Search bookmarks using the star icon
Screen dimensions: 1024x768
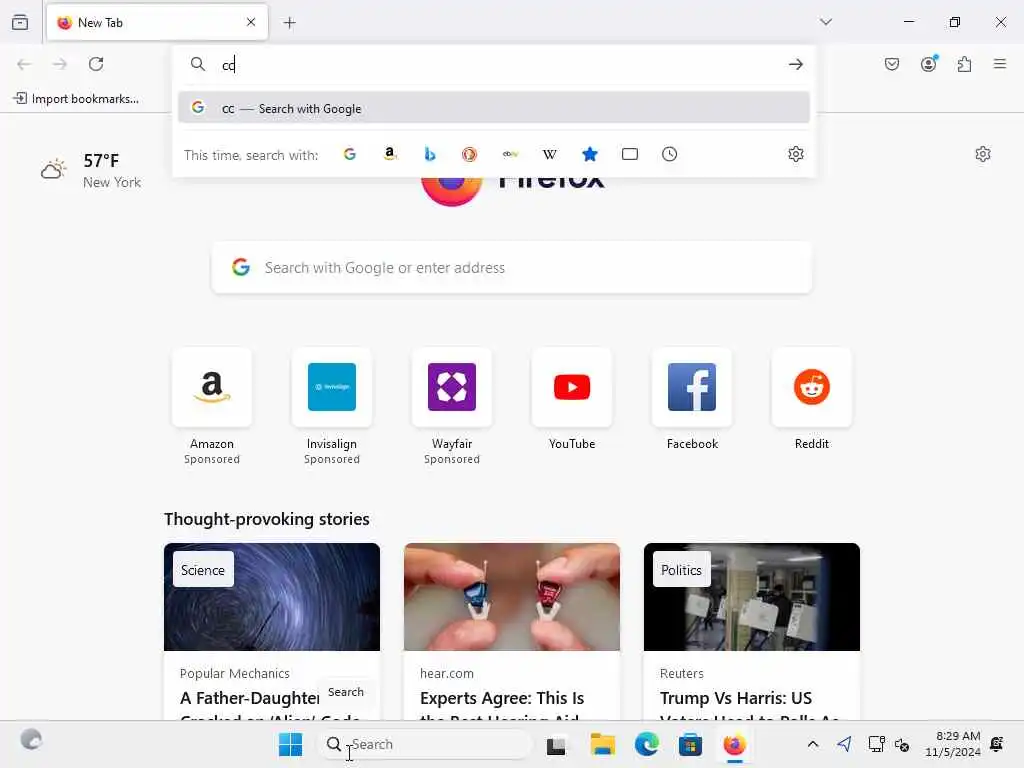pyautogui.click(x=590, y=154)
